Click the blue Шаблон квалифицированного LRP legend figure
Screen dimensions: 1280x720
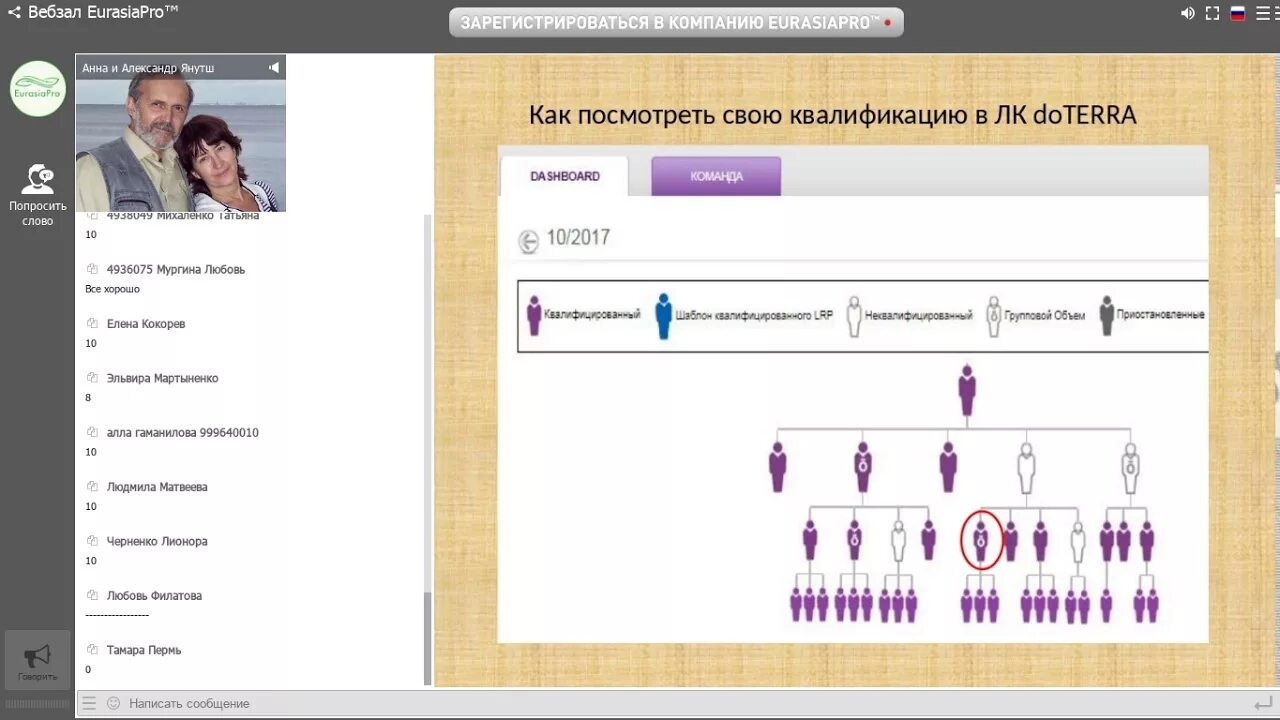tap(663, 316)
